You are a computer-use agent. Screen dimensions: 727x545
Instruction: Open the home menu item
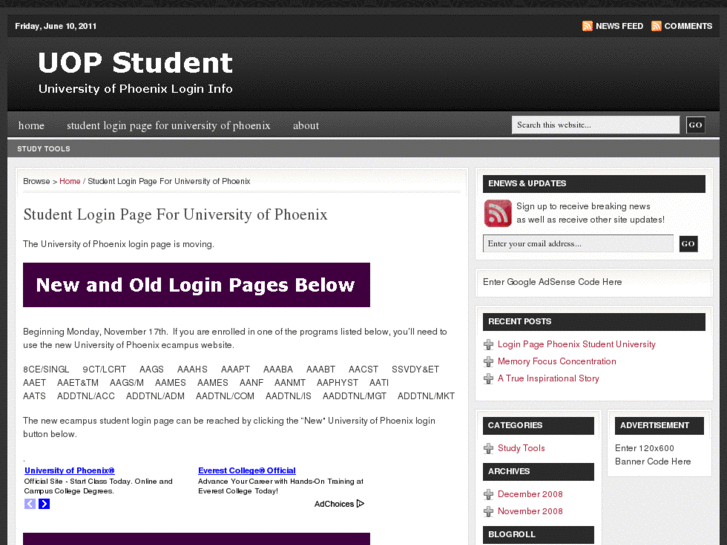click(31, 126)
